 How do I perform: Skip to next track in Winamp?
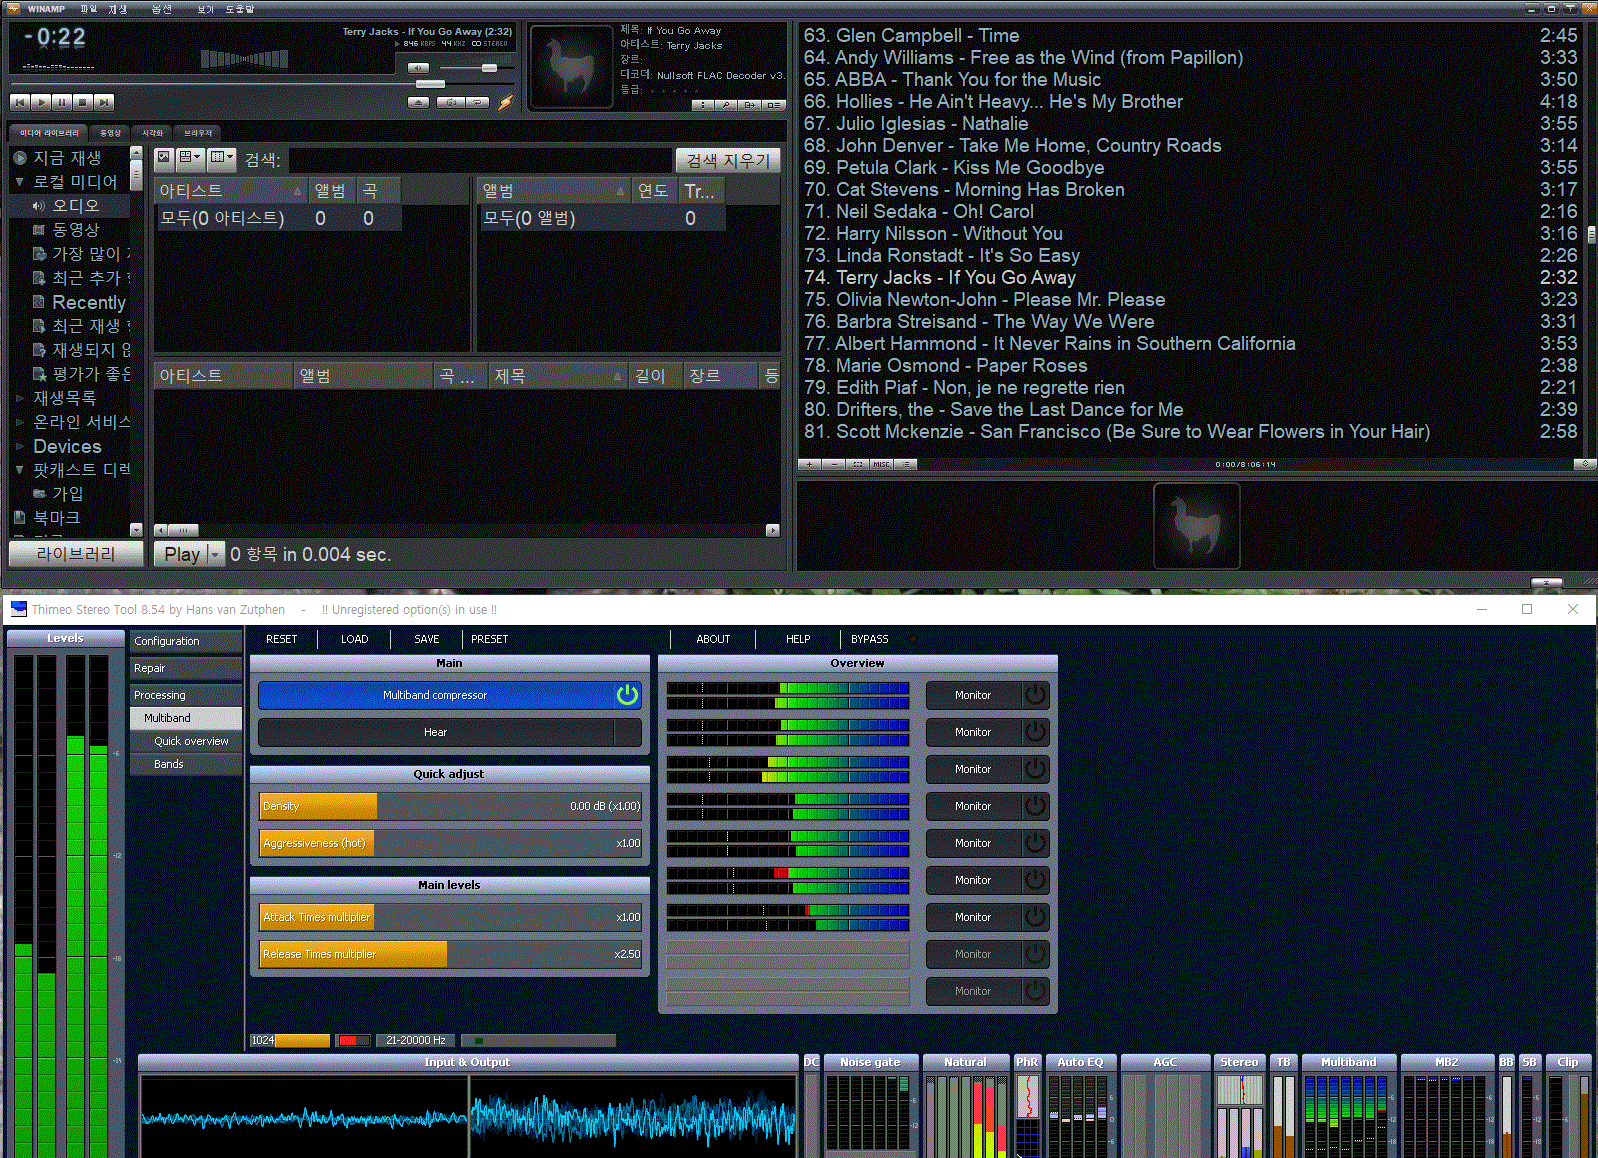pos(104,102)
